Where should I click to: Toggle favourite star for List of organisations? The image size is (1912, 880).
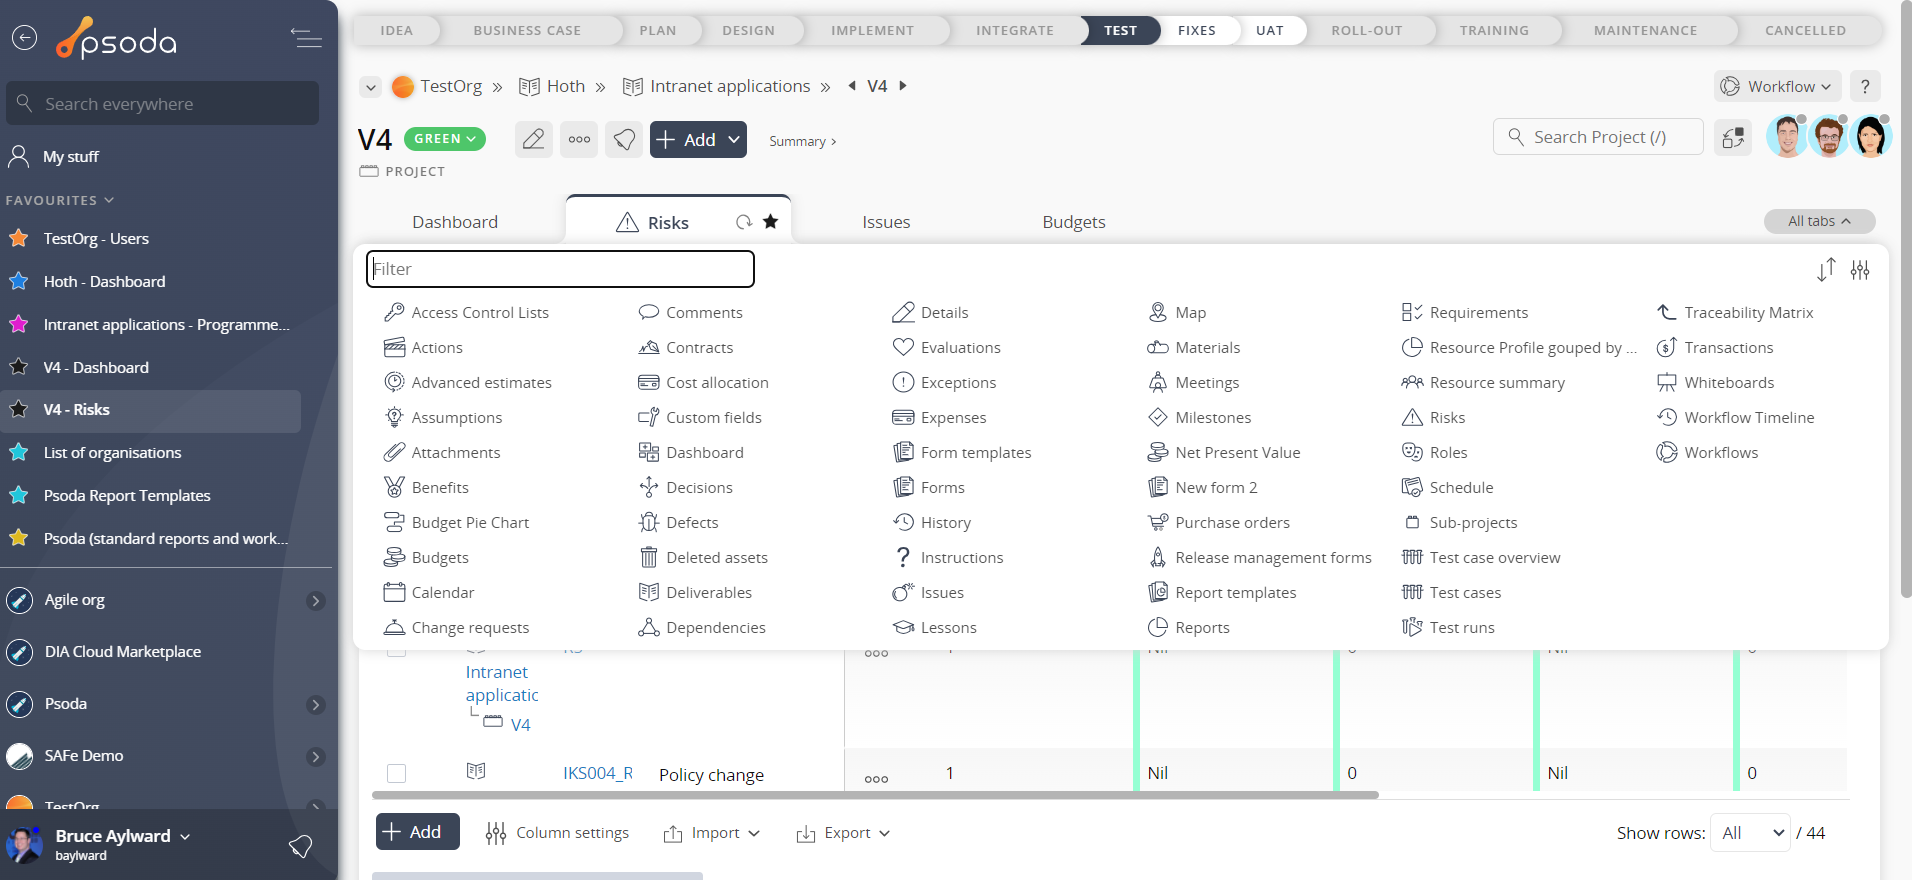(x=19, y=452)
